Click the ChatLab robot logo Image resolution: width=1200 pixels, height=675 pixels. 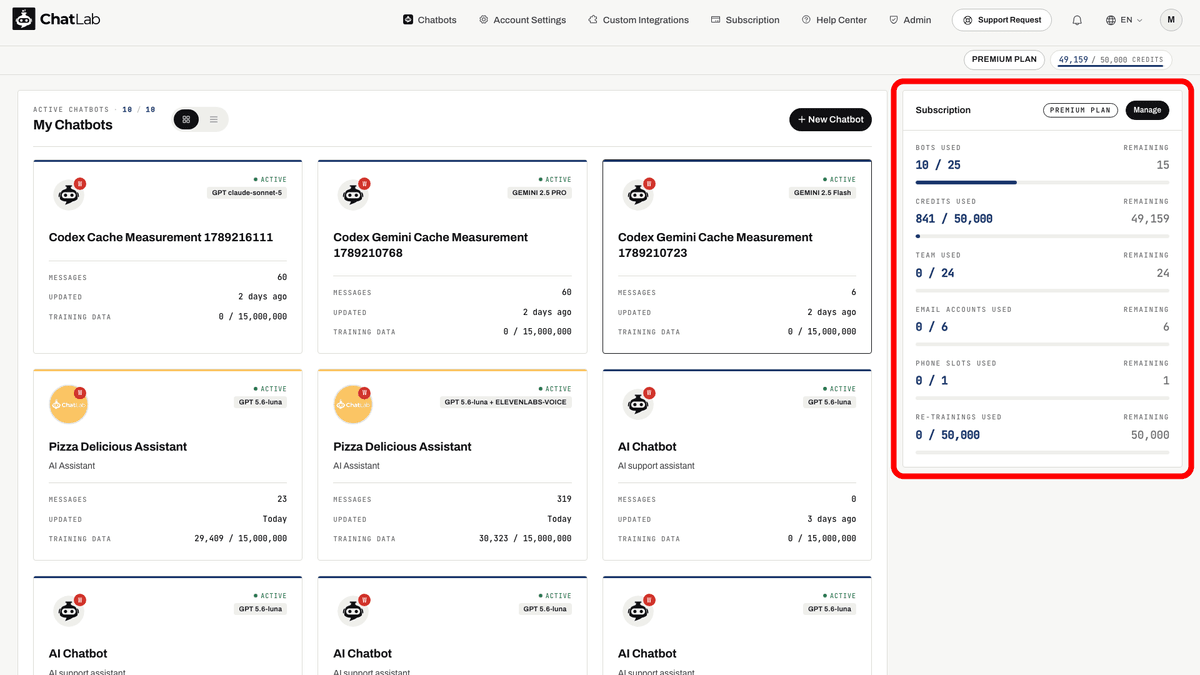click(23, 19)
